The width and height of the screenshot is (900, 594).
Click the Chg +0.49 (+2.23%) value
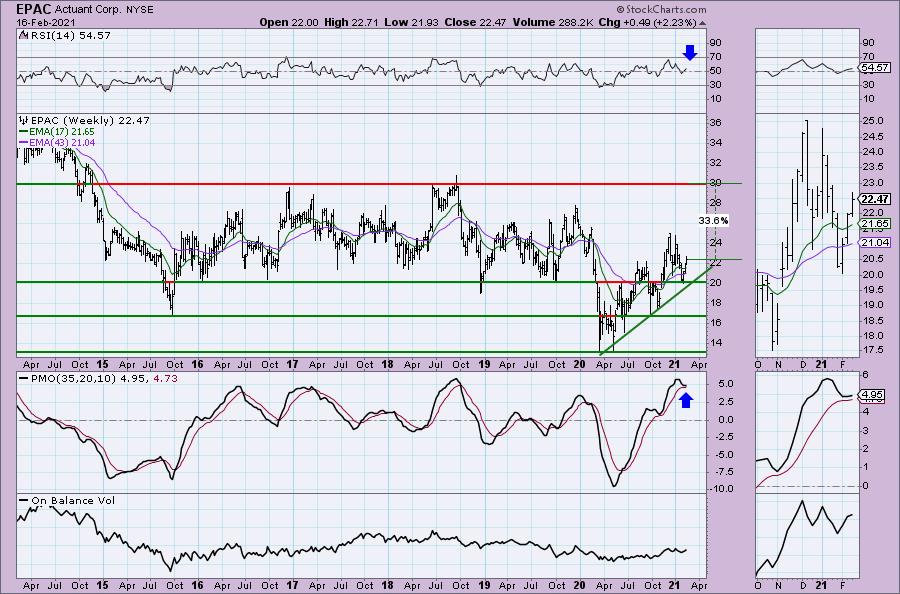click(x=647, y=22)
